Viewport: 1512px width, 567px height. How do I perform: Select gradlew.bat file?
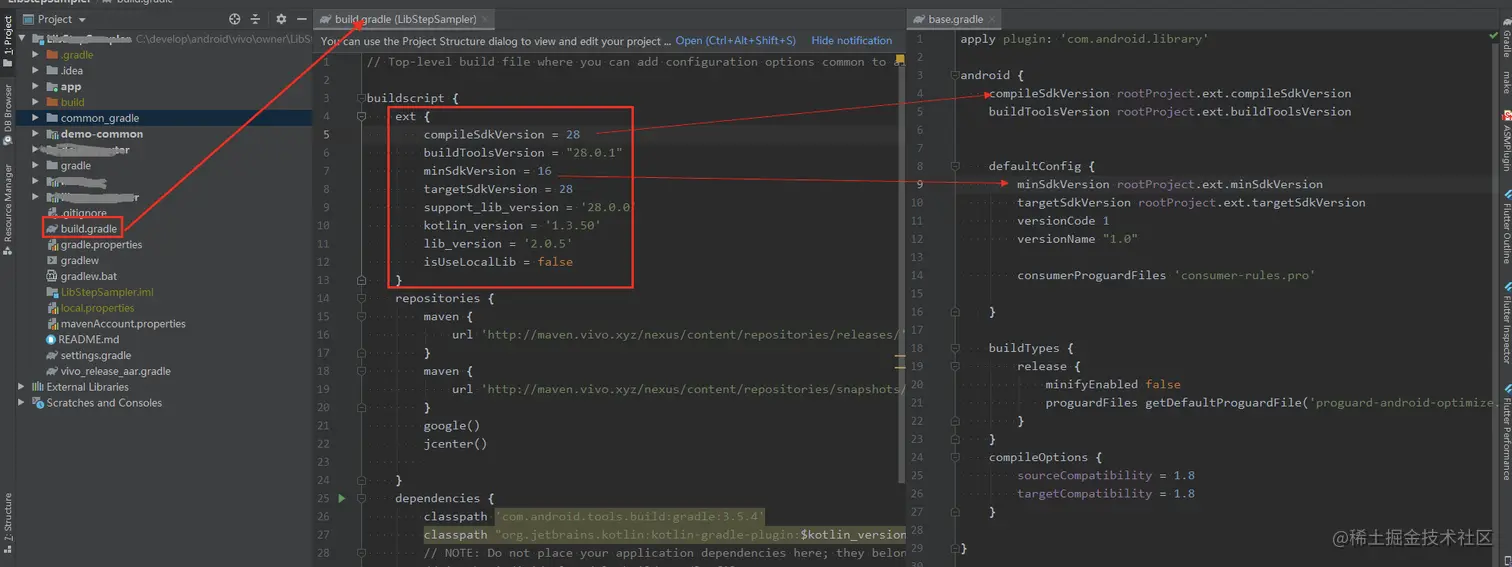click(x=81, y=276)
